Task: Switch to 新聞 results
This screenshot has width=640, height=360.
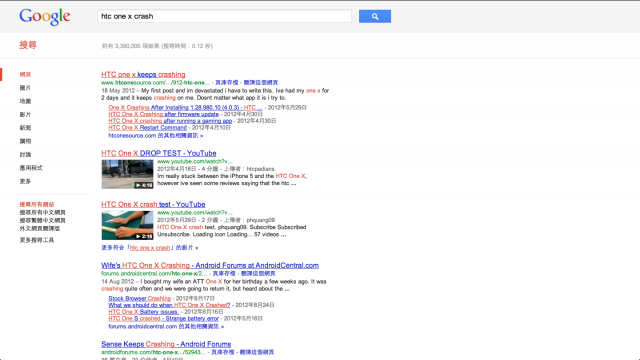Action: [25, 128]
